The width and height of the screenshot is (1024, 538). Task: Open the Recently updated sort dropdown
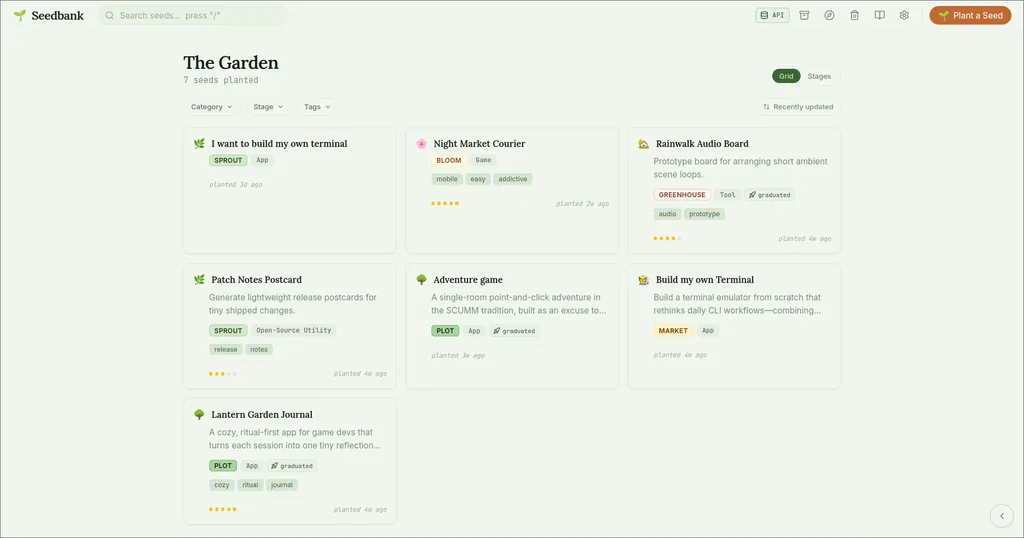798,106
